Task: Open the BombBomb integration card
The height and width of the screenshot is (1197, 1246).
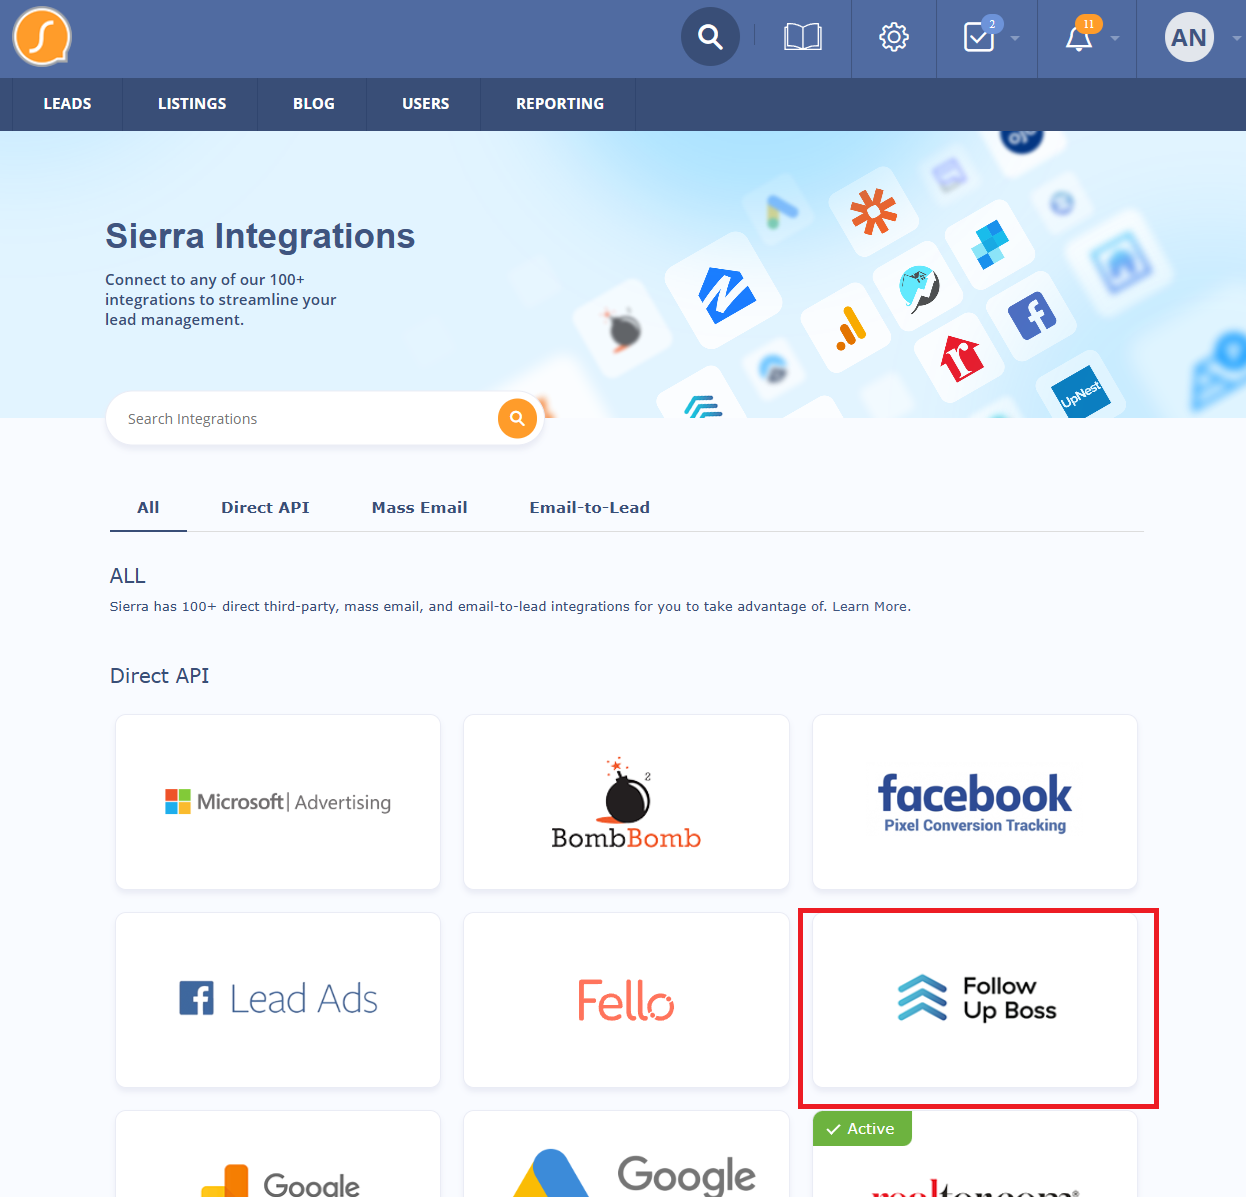Action: (626, 802)
